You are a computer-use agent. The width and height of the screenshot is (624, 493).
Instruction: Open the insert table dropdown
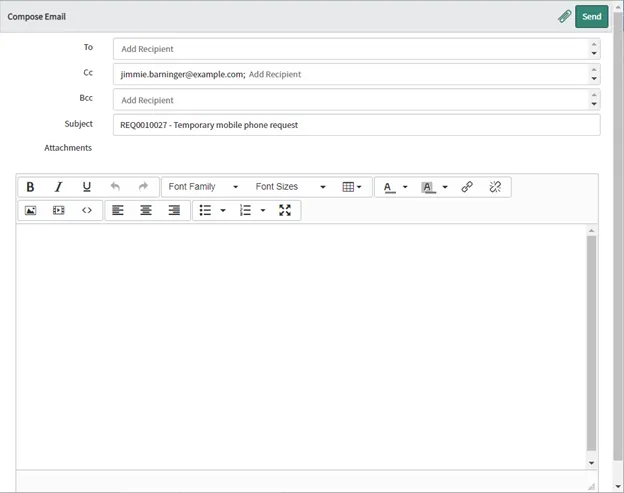(x=352, y=187)
